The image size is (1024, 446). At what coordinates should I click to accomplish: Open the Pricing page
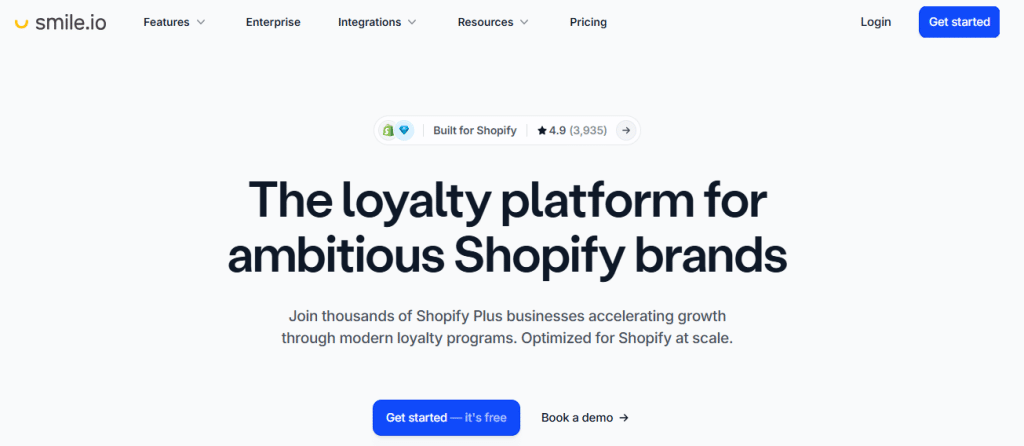tap(588, 22)
